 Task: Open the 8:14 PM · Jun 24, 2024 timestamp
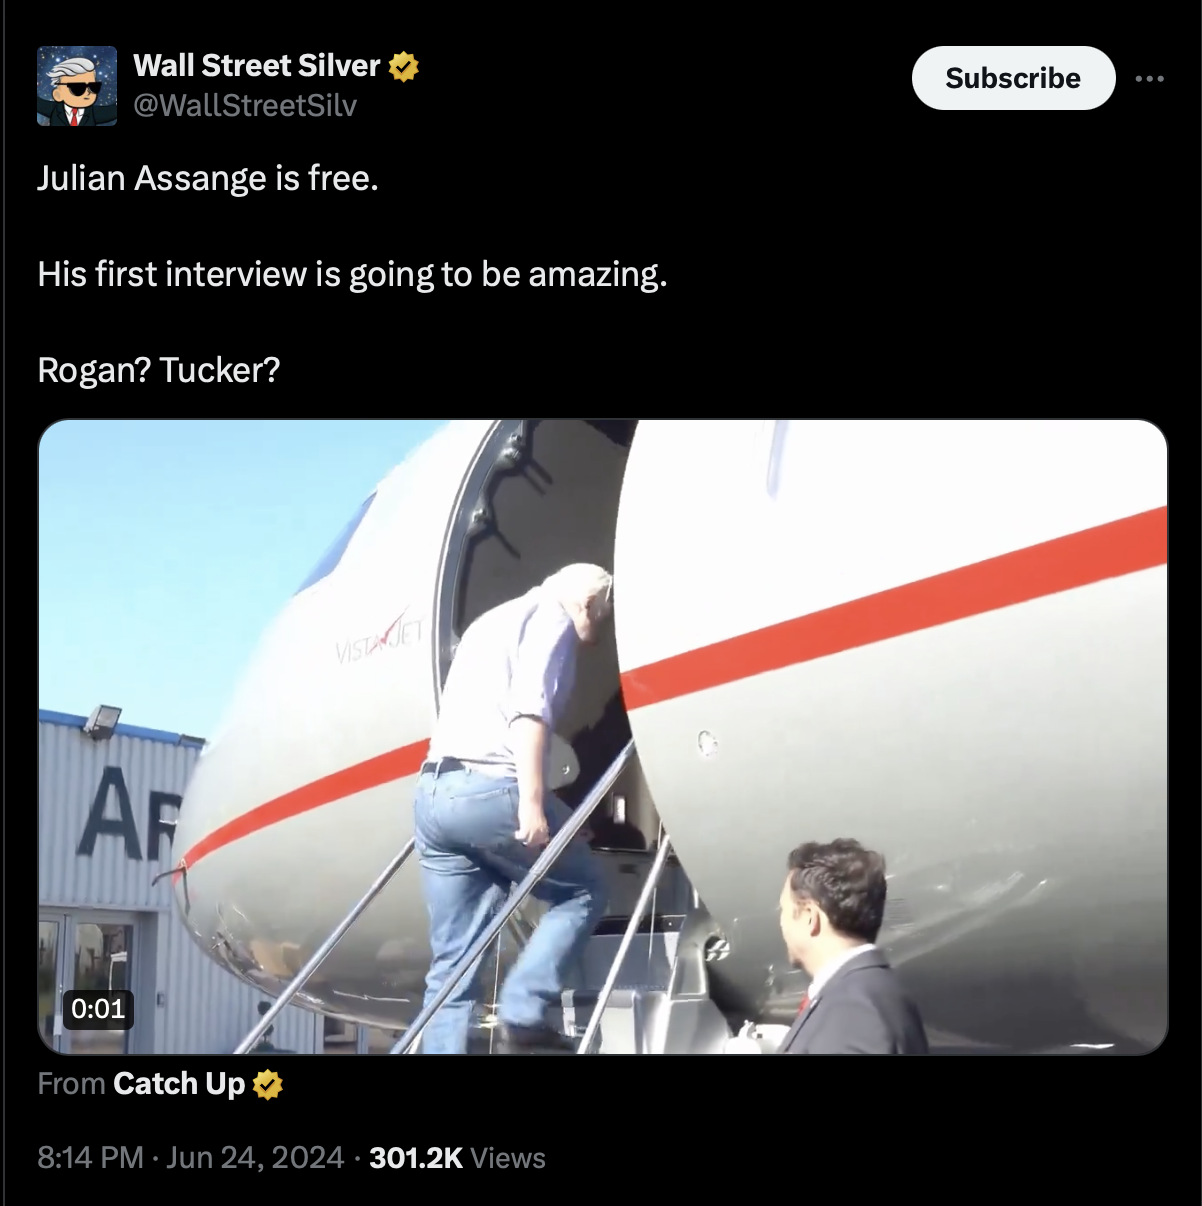[191, 1158]
